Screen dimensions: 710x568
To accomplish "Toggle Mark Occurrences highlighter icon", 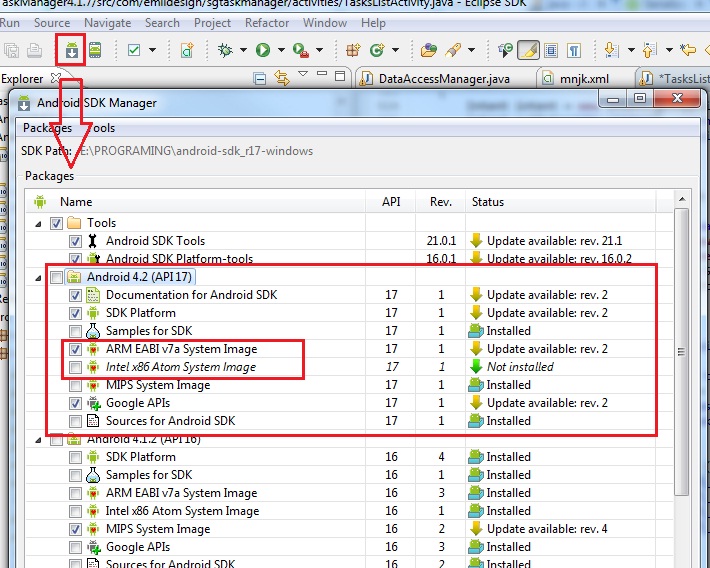I will point(528,50).
